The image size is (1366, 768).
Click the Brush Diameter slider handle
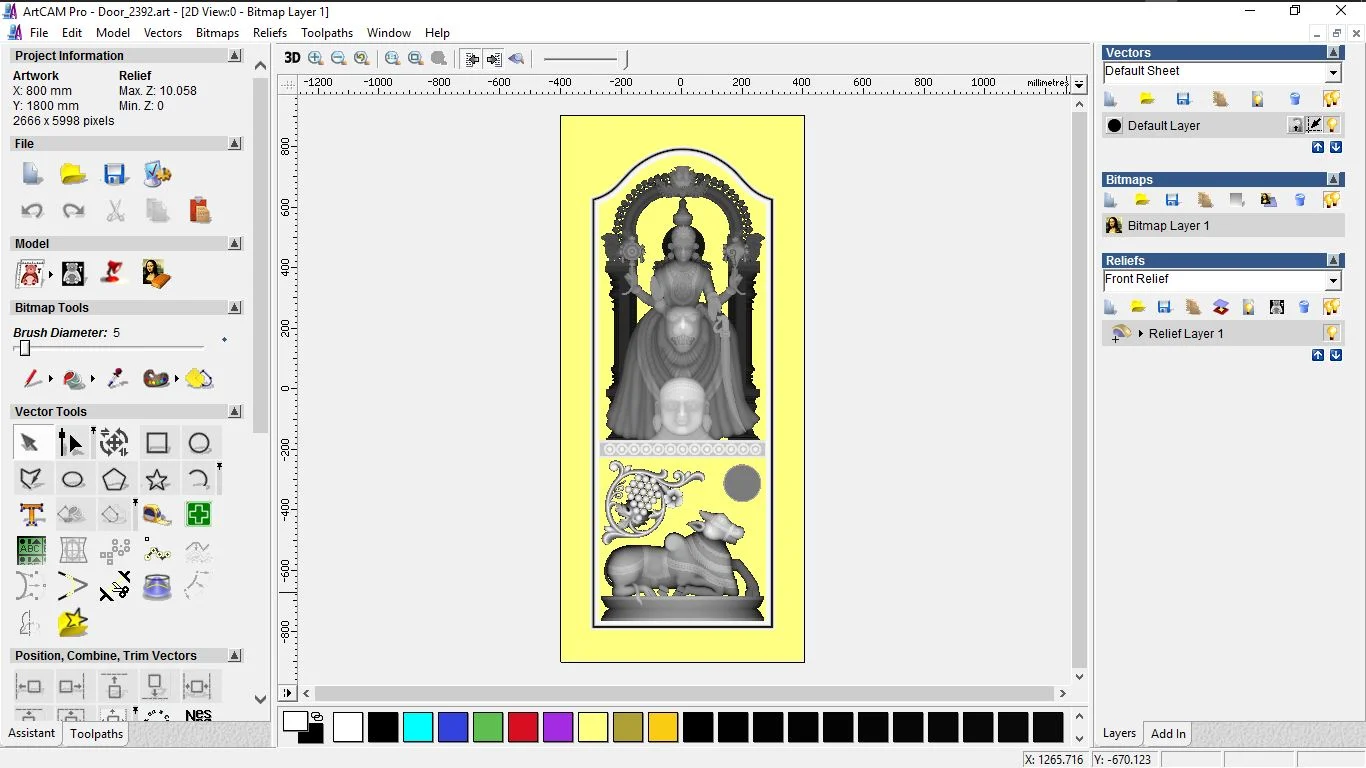coord(25,348)
